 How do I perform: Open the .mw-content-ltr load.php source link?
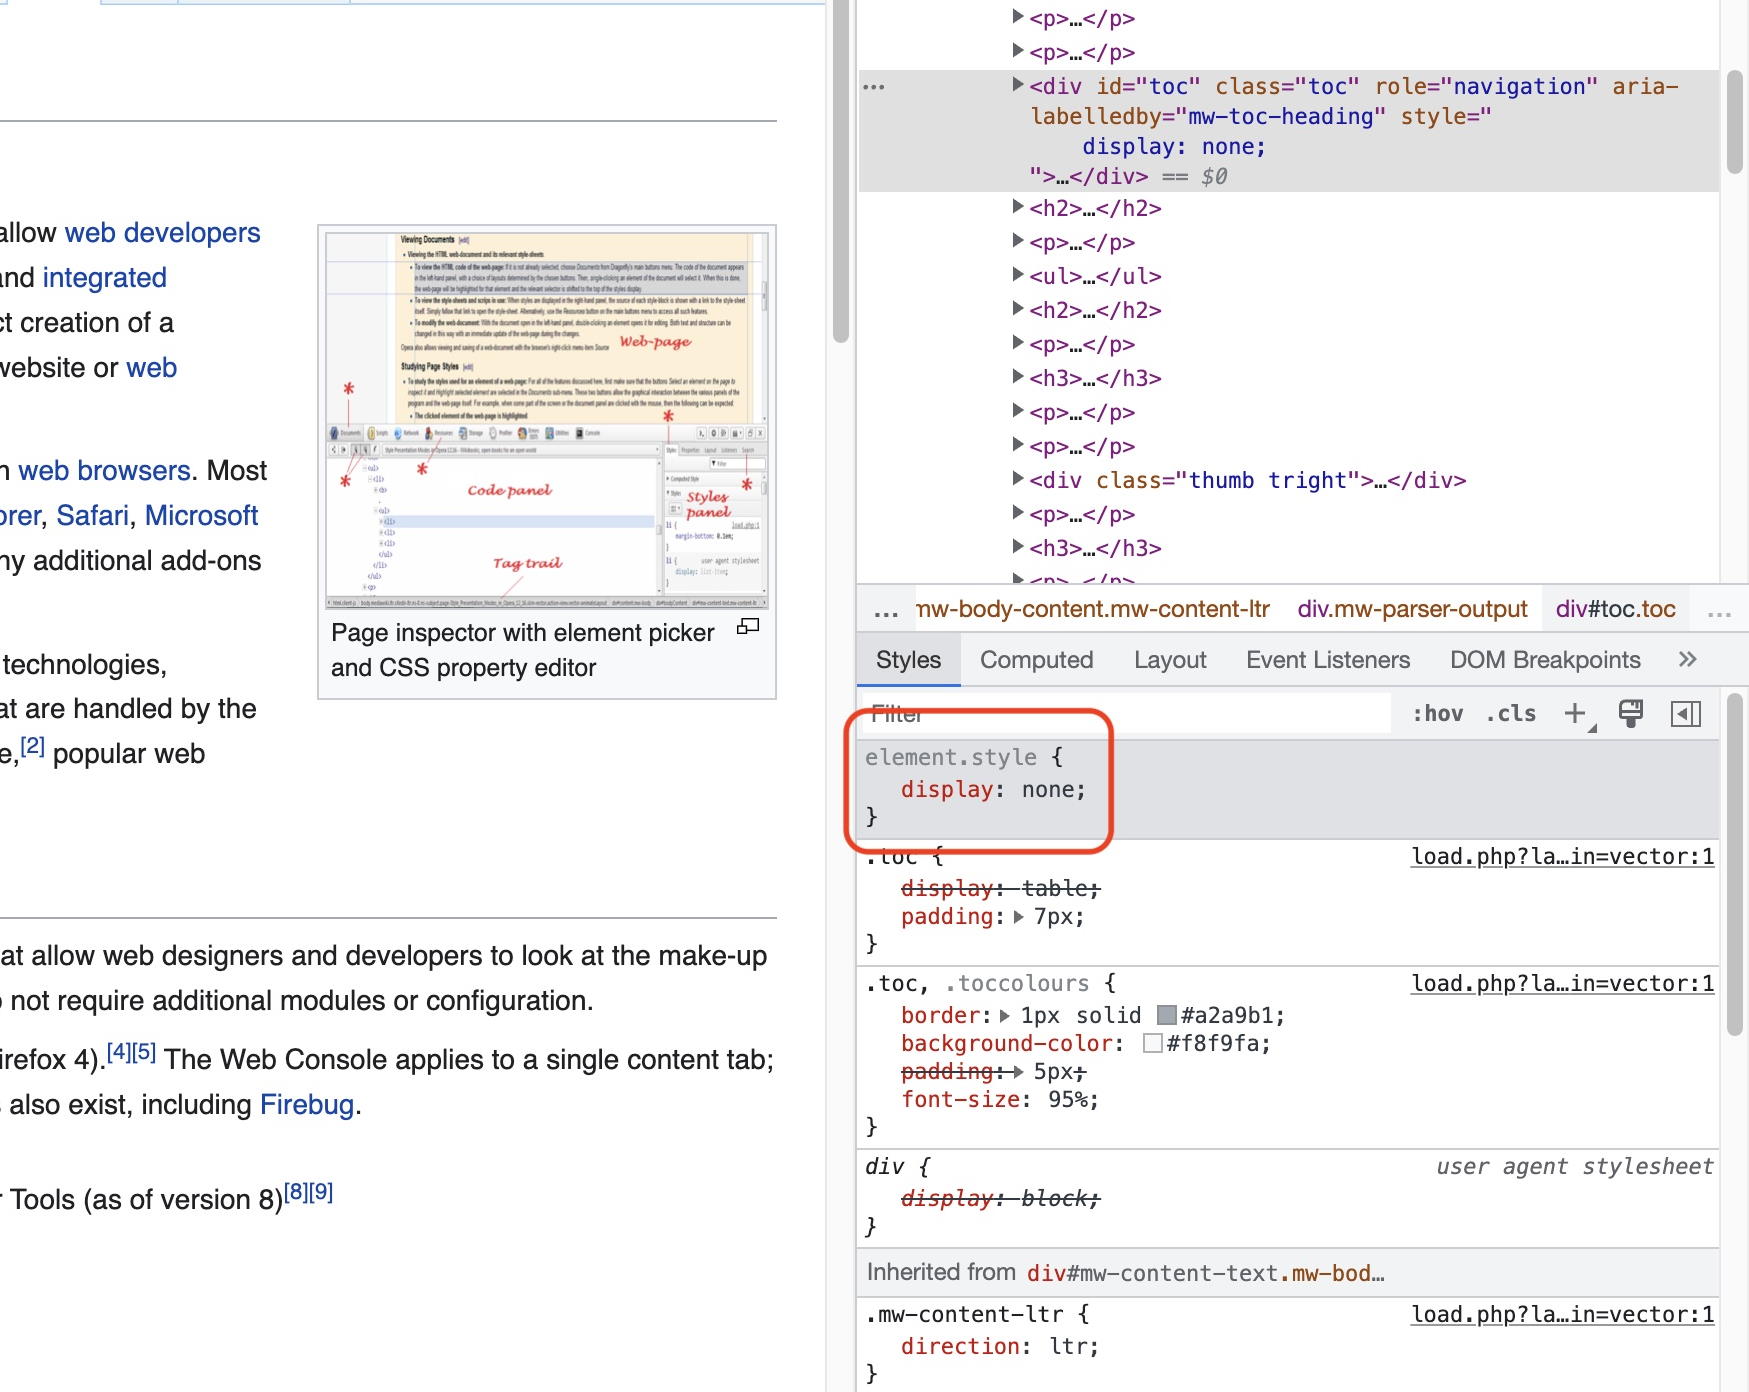click(x=1562, y=1315)
